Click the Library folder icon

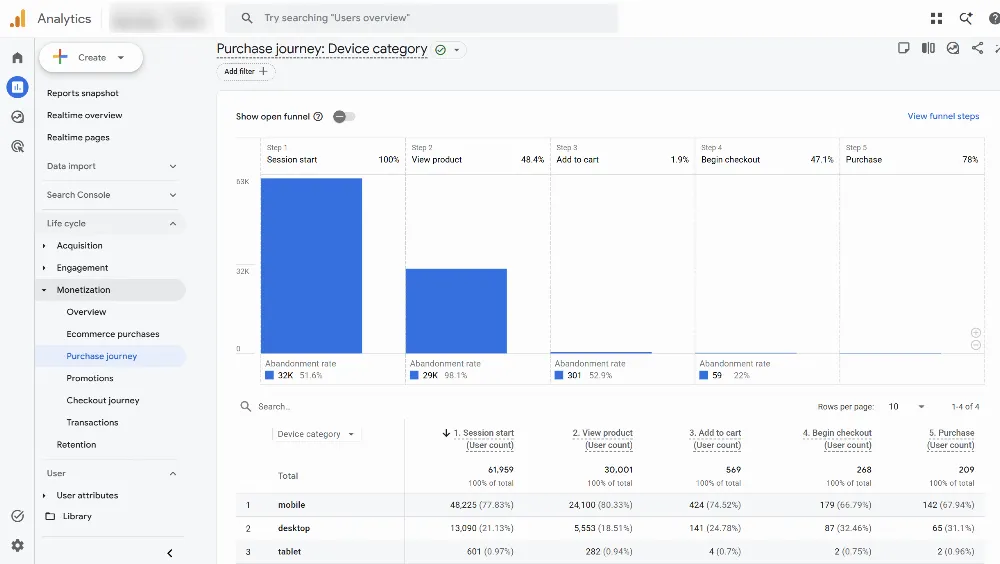click(x=50, y=516)
